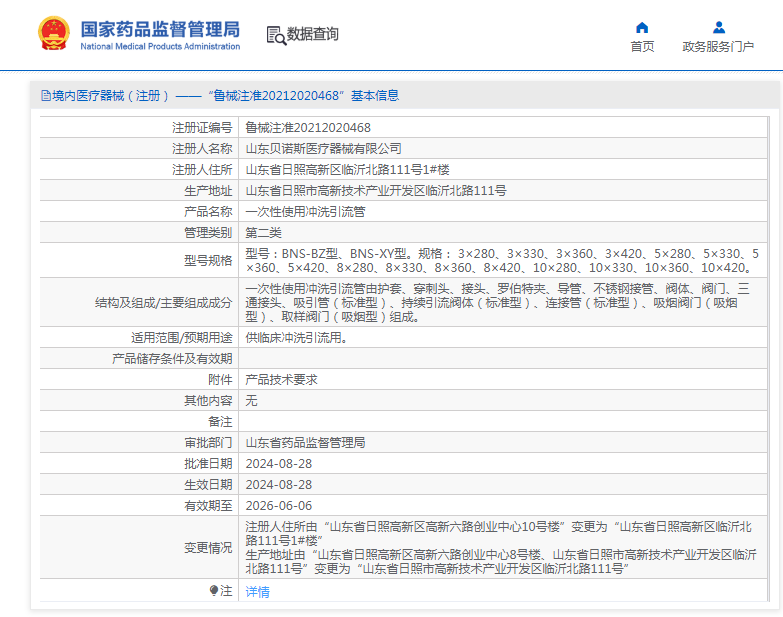Click the 有效期至 row label
The image size is (783, 617).
pos(208,506)
